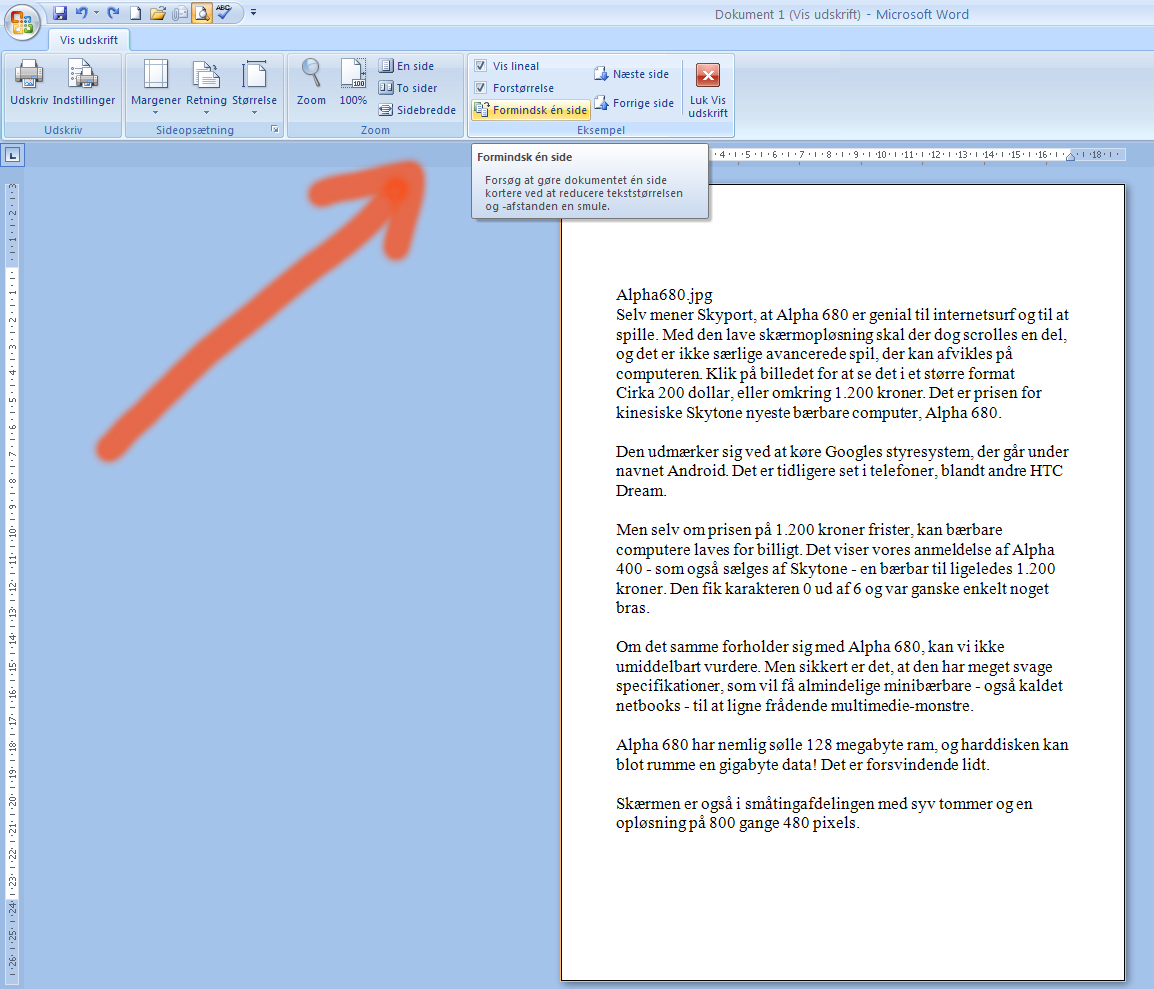Click Save icon in quick access toolbar
This screenshot has height=989, width=1154.
tap(60, 13)
